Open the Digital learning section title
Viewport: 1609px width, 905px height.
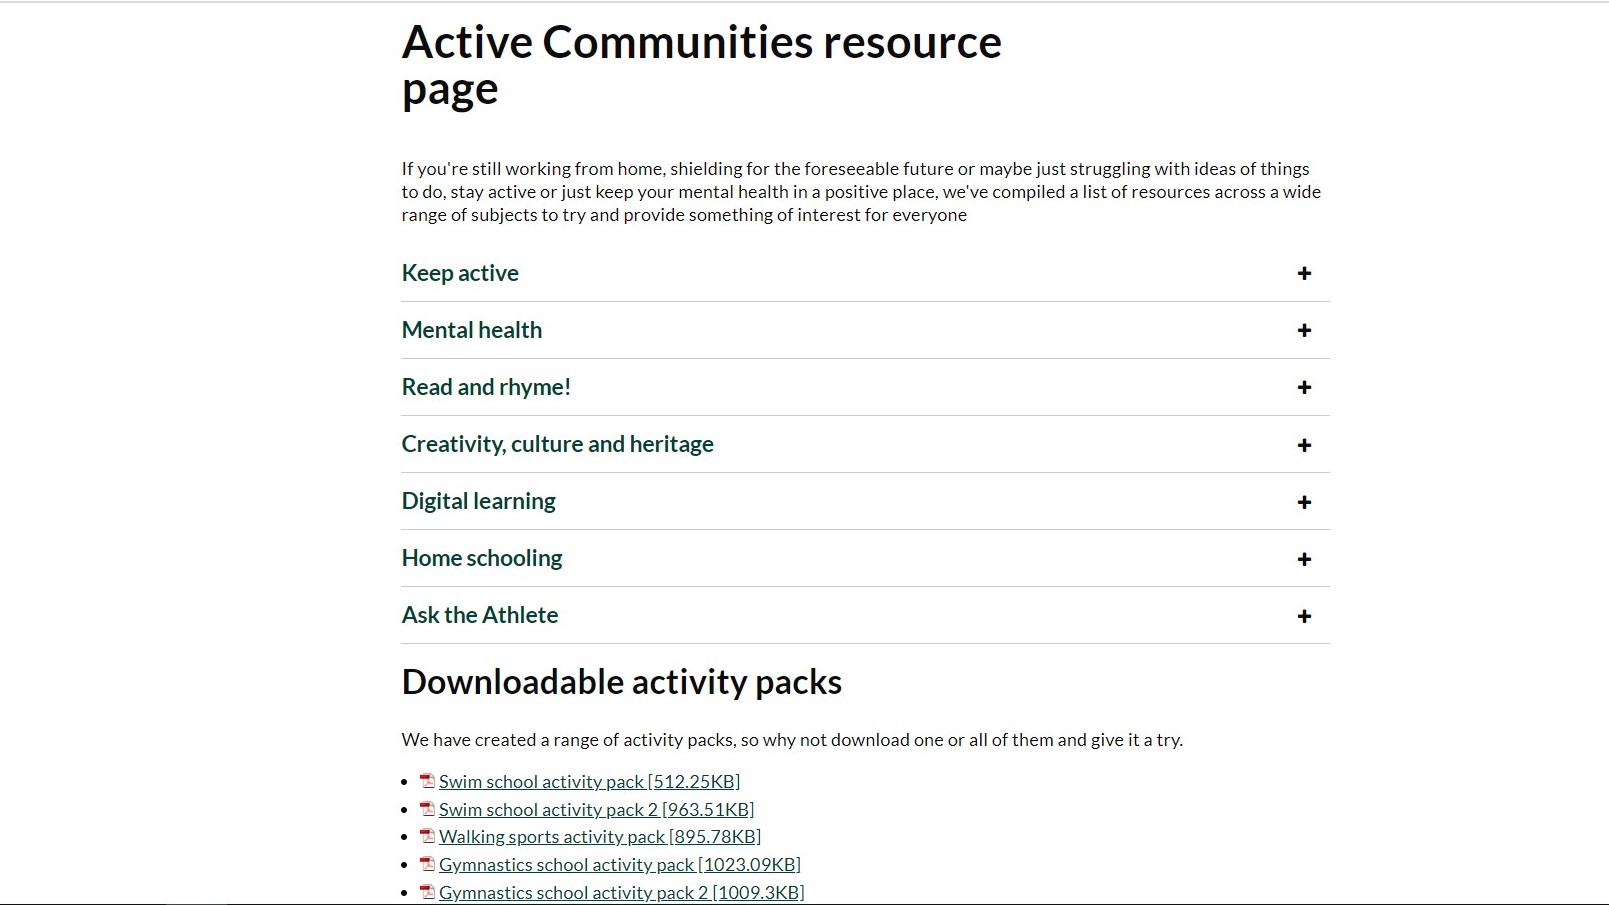coord(479,501)
